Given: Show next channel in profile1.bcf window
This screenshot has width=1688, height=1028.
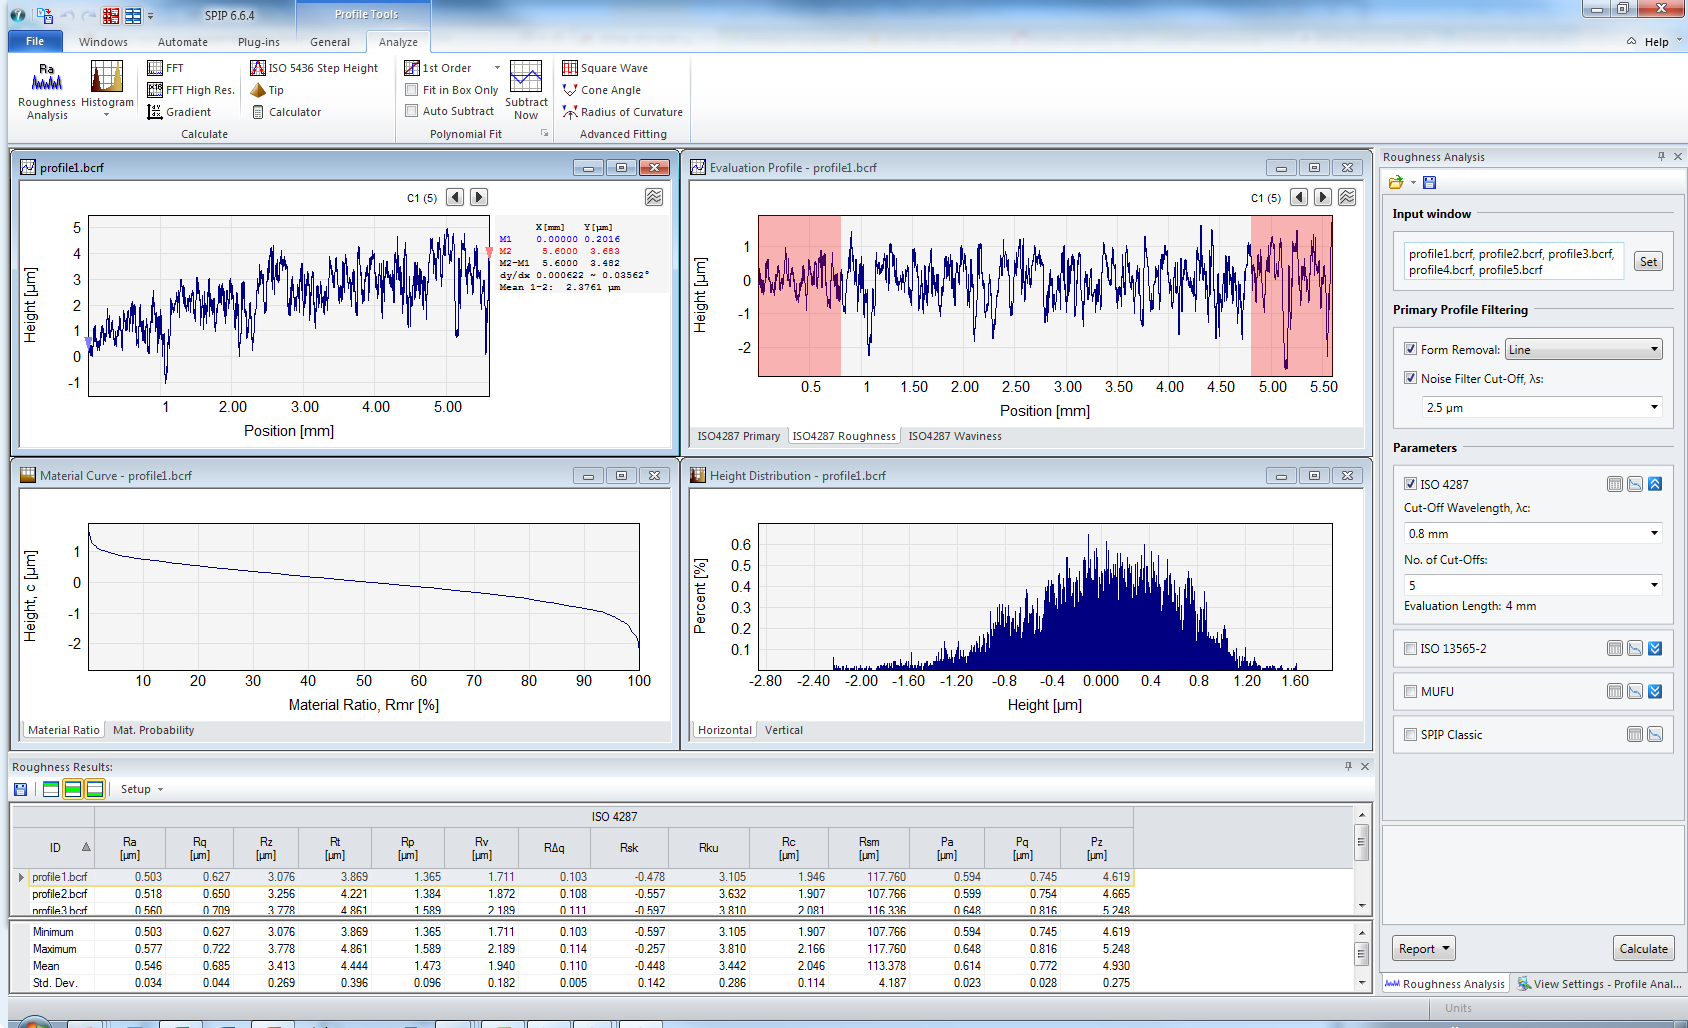Looking at the screenshot, I should pos(479,197).
